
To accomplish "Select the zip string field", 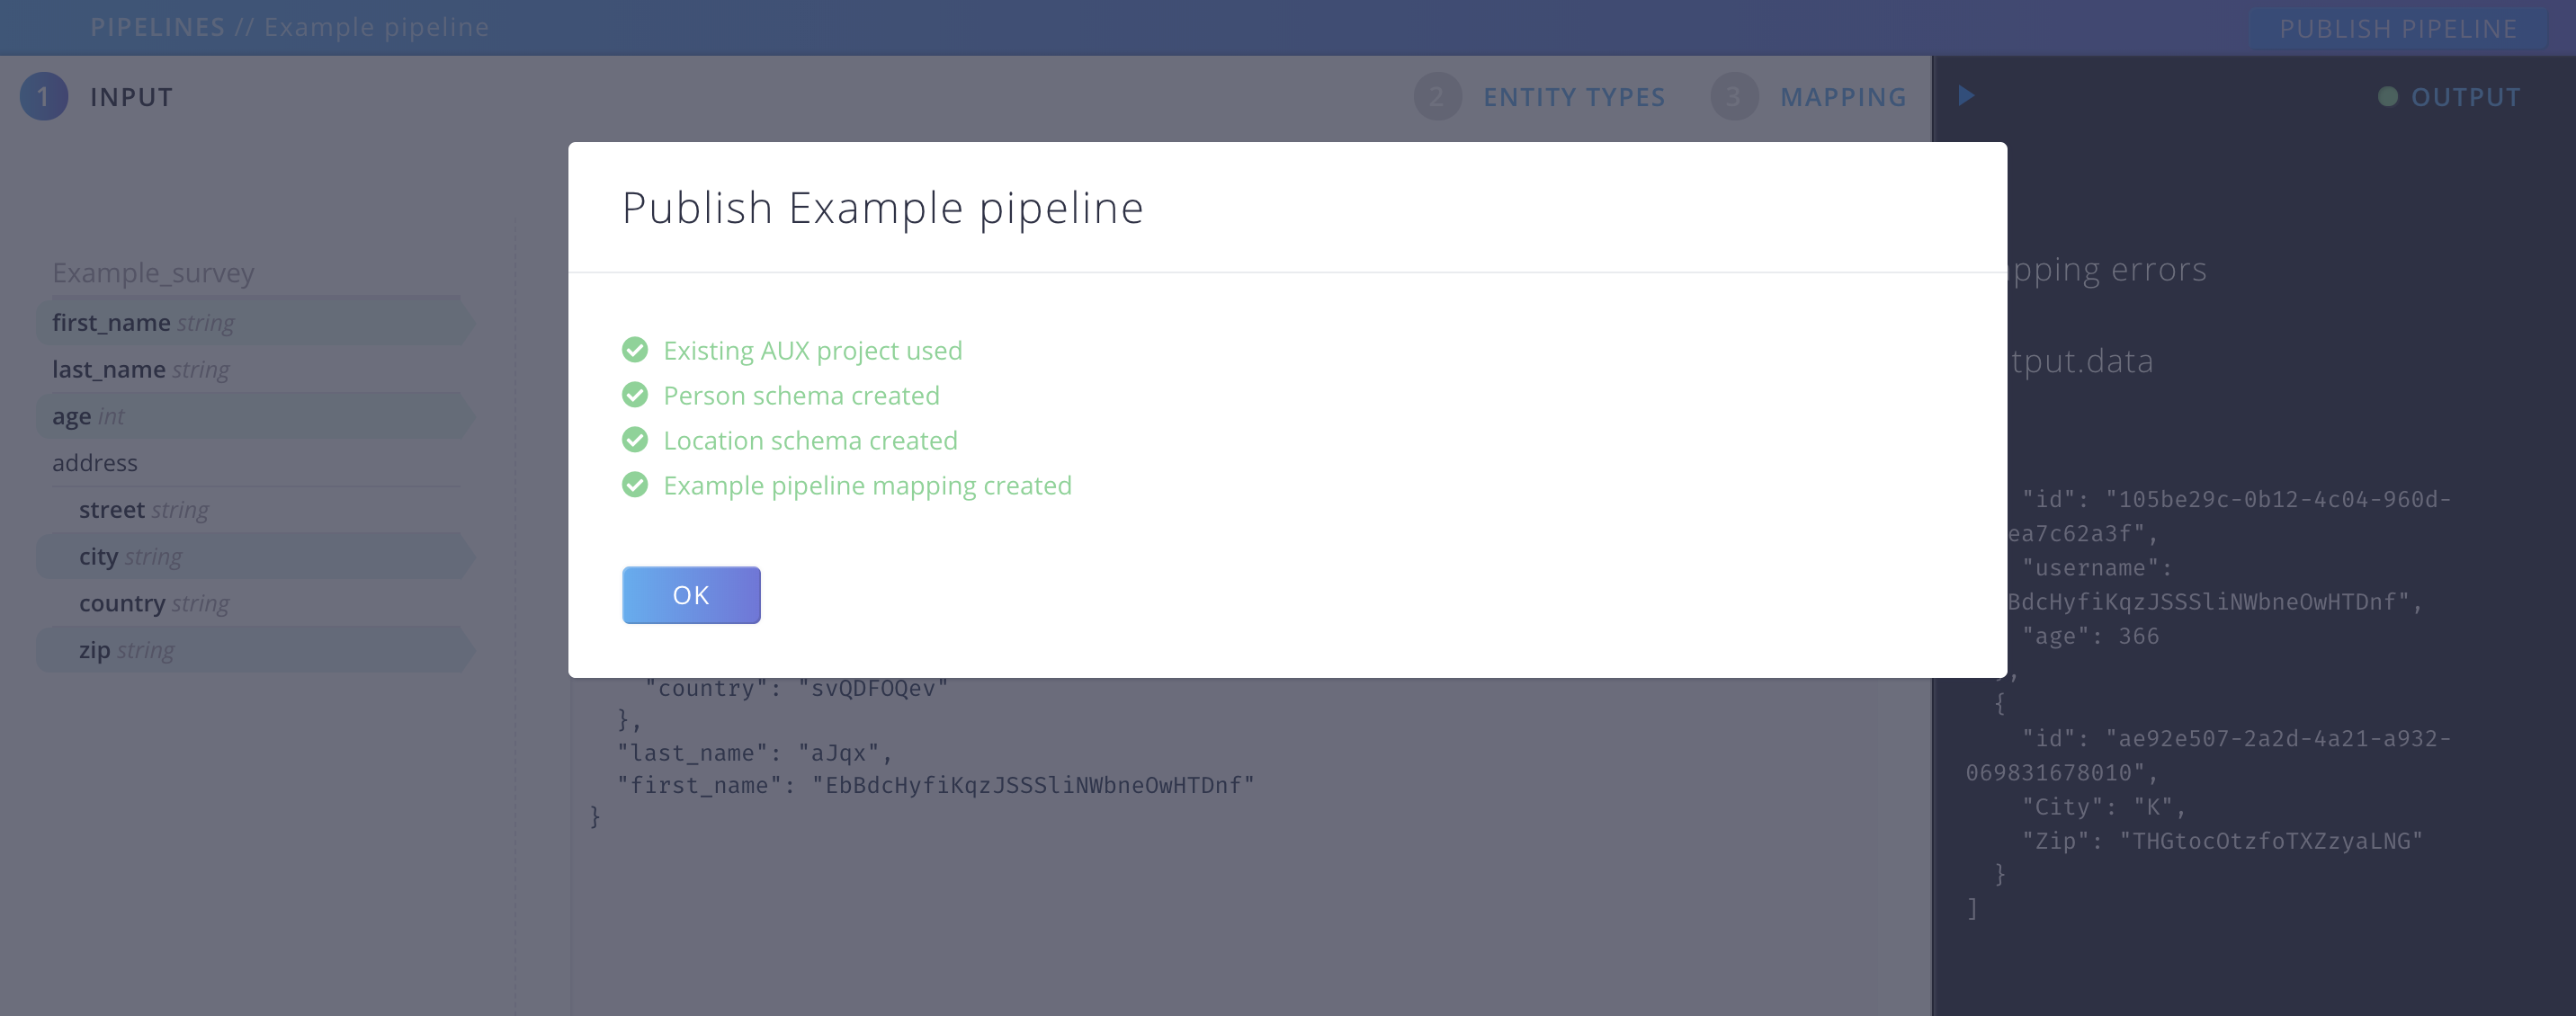I will [x=255, y=650].
